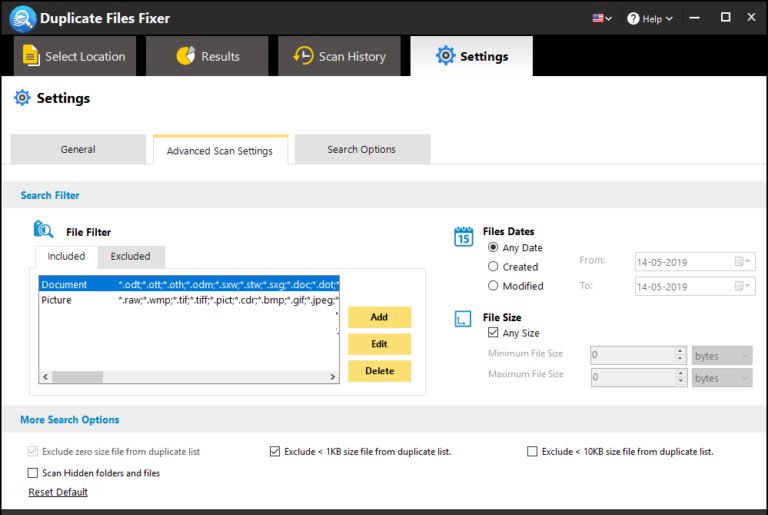
Task: Select the Settings top tab
Action: (472, 56)
